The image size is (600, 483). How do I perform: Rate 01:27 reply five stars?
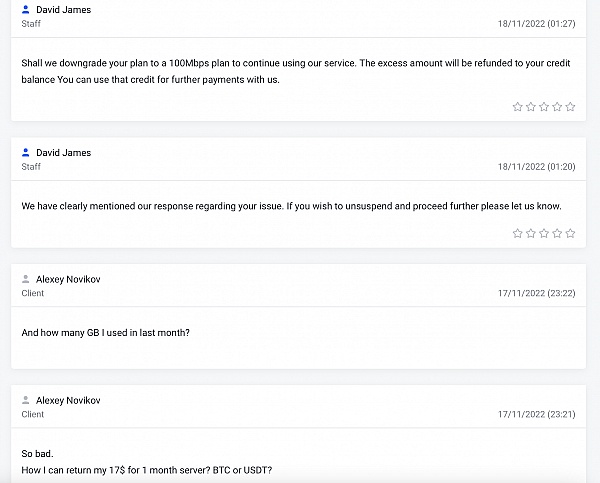tap(570, 107)
